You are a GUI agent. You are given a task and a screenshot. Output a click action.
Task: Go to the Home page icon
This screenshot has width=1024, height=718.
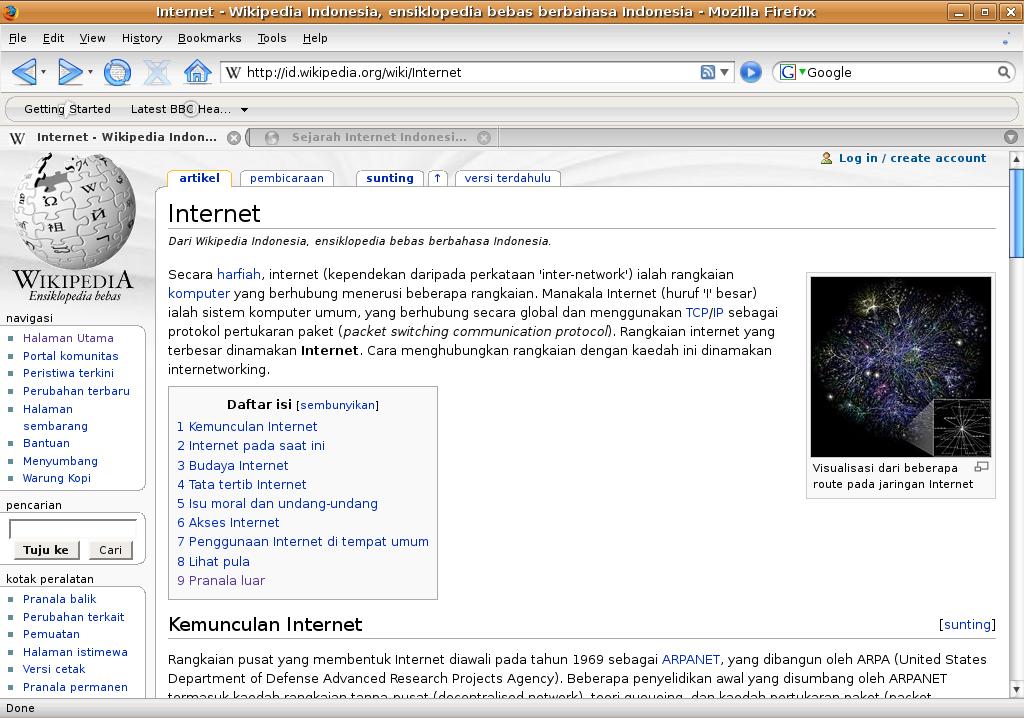pos(197,72)
